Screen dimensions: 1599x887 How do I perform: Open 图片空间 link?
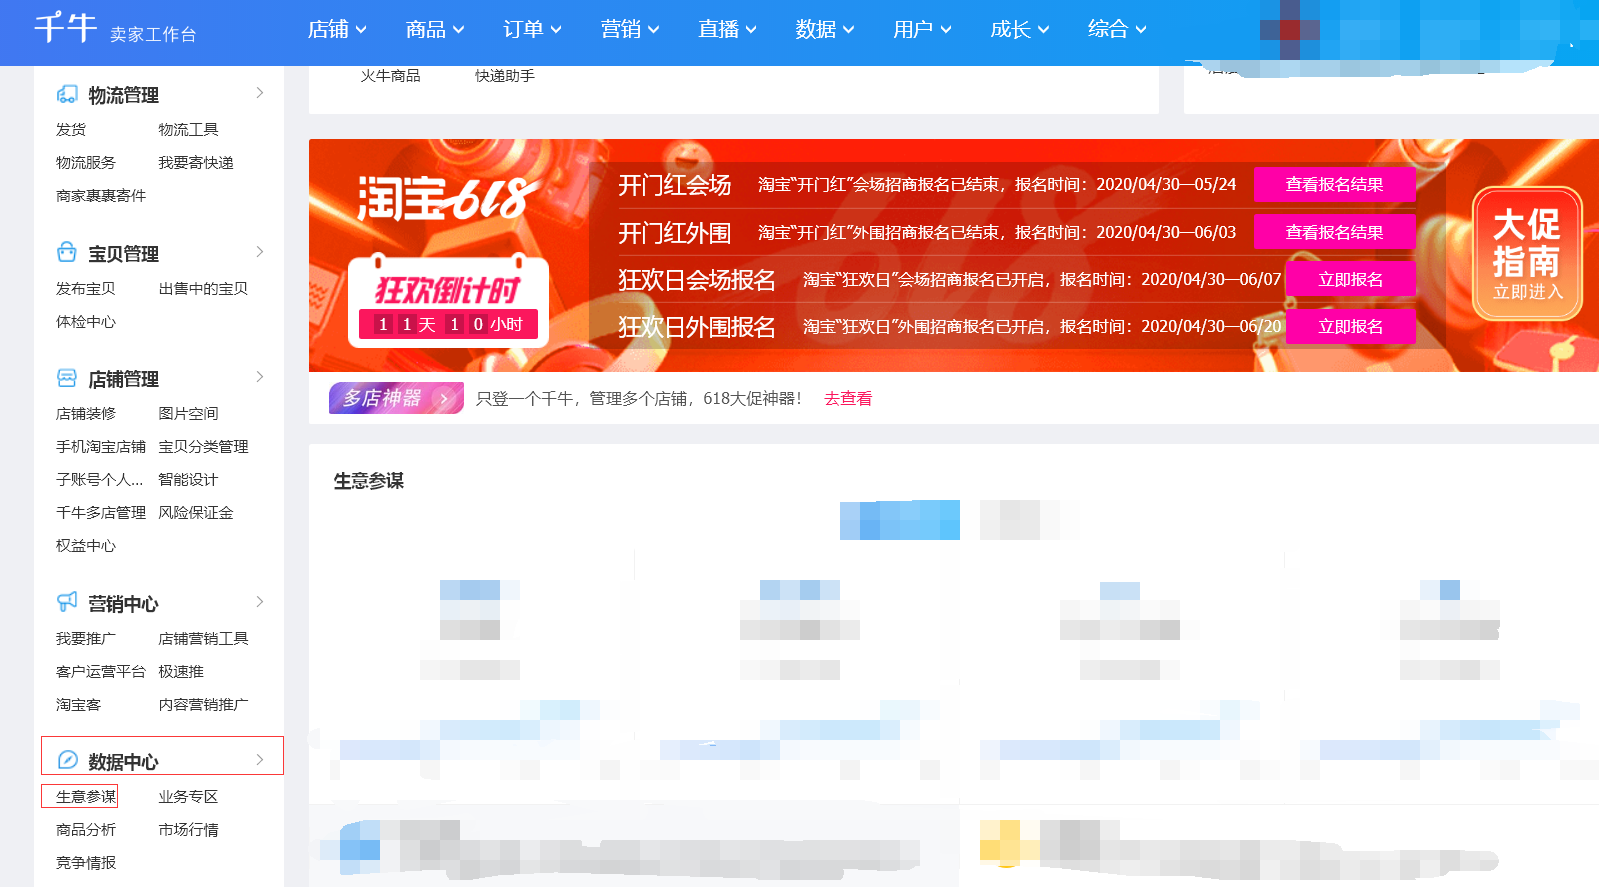pos(188,413)
